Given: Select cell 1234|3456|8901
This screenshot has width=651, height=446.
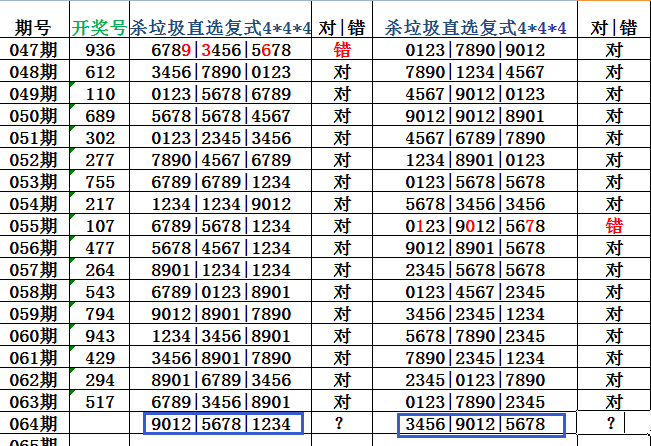Looking at the screenshot, I should (x=221, y=336).
